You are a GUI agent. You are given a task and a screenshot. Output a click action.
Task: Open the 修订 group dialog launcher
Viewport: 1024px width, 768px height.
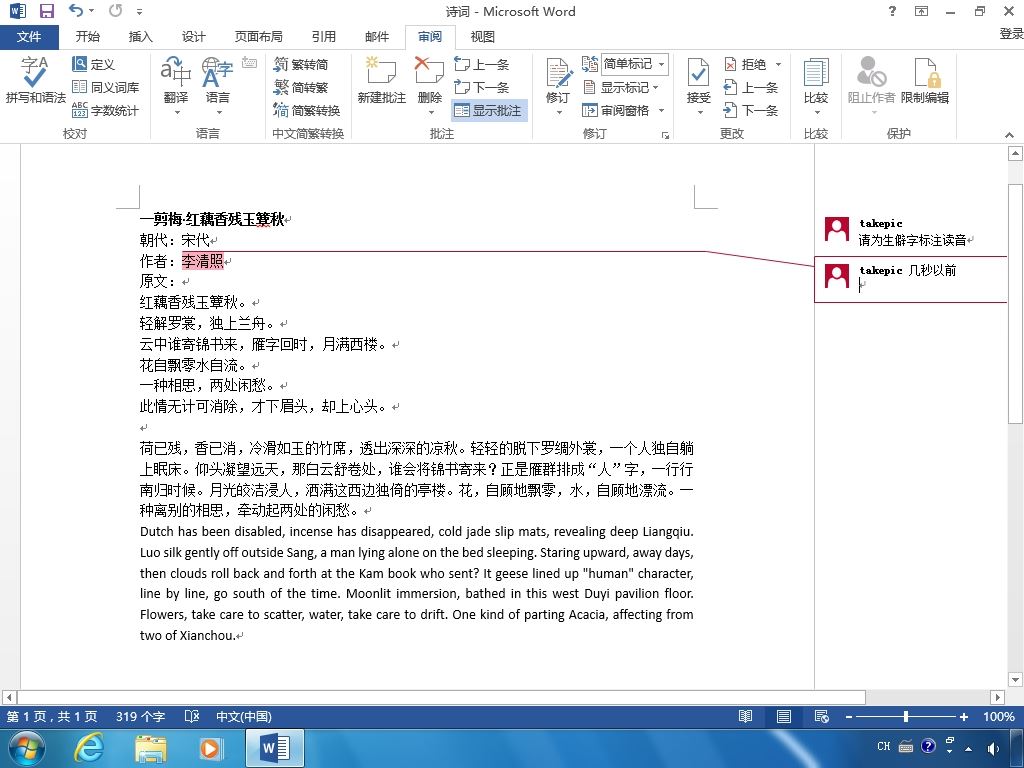click(x=665, y=135)
